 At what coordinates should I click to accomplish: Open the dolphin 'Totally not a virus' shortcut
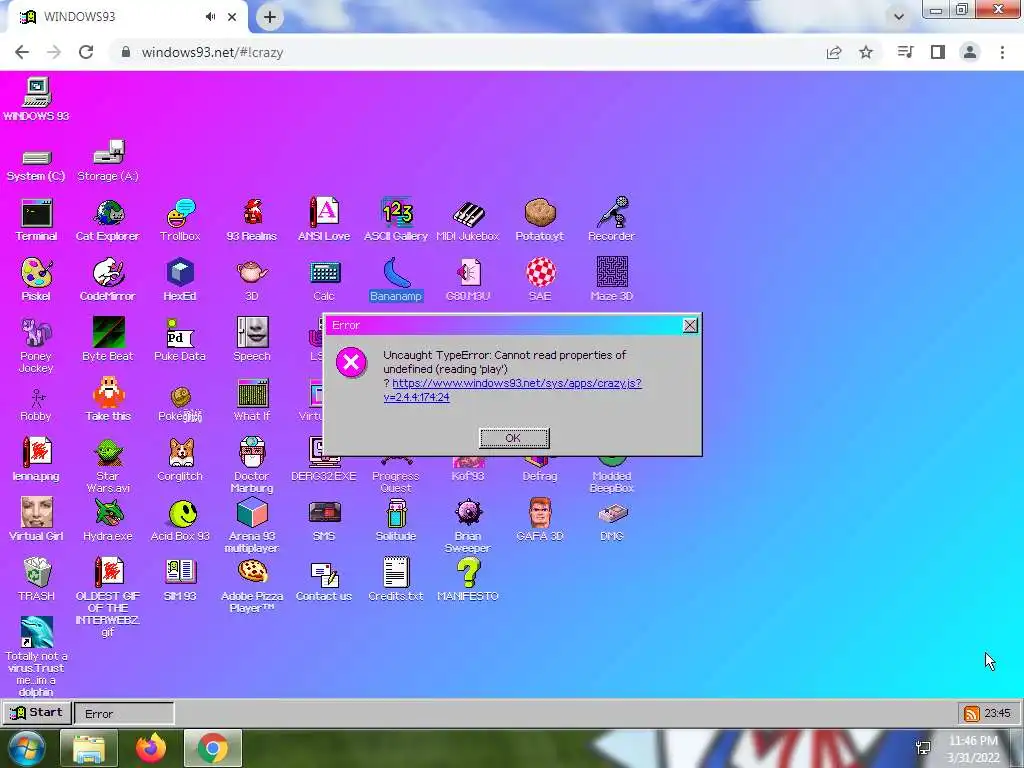[37, 632]
